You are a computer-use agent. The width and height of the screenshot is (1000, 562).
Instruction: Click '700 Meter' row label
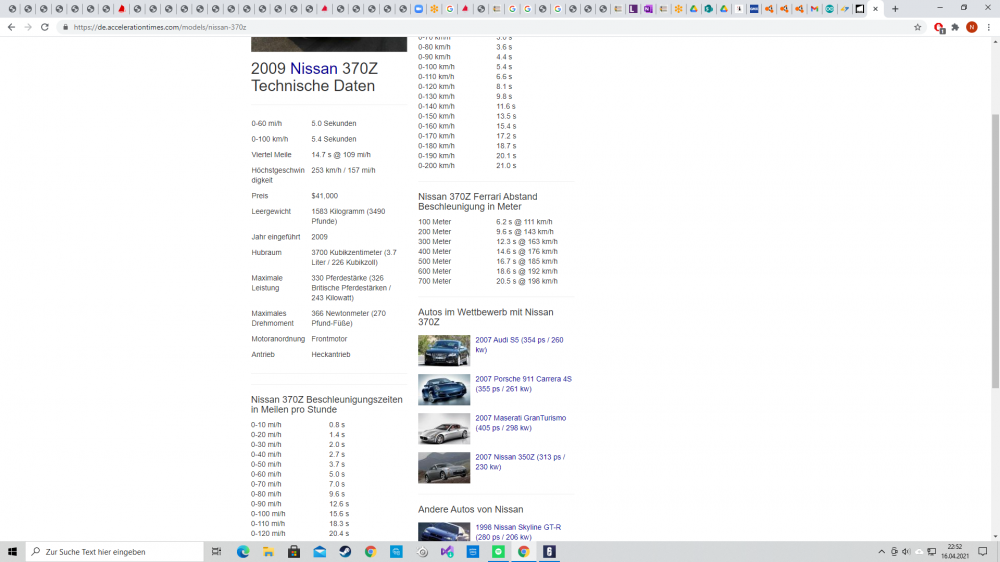(x=434, y=281)
